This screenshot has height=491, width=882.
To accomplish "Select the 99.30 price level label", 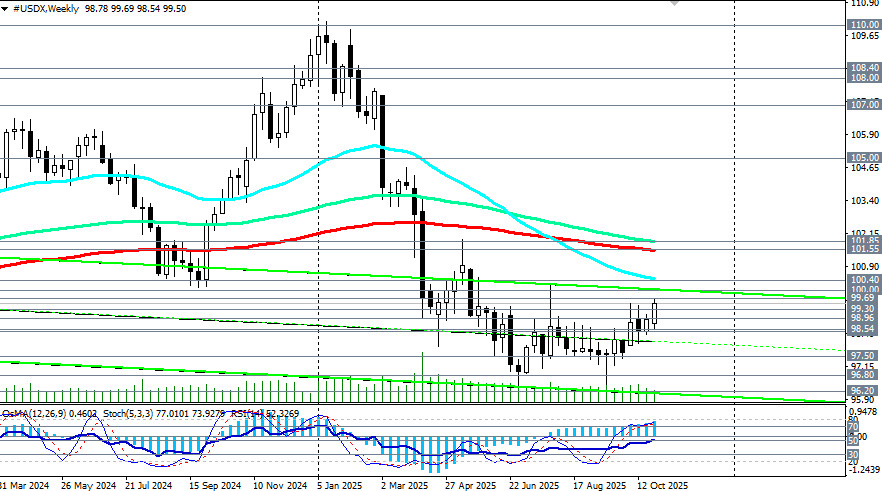I will coord(864,309).
